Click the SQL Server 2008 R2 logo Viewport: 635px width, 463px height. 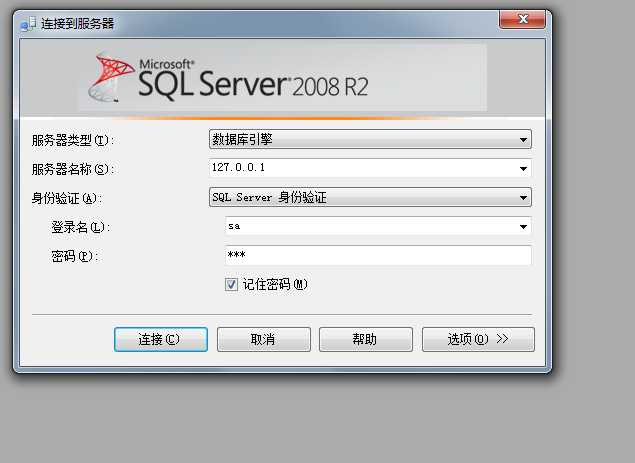(x=228, y=79)
